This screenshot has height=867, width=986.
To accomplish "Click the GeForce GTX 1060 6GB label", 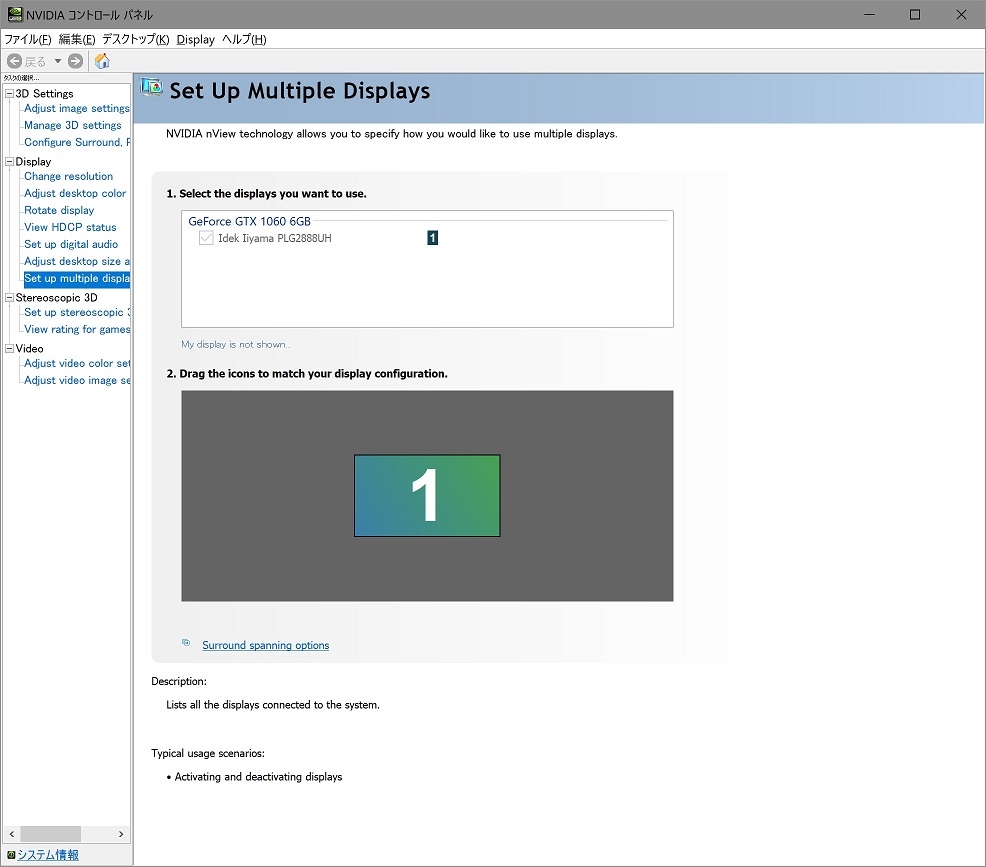I will (250, 221).
